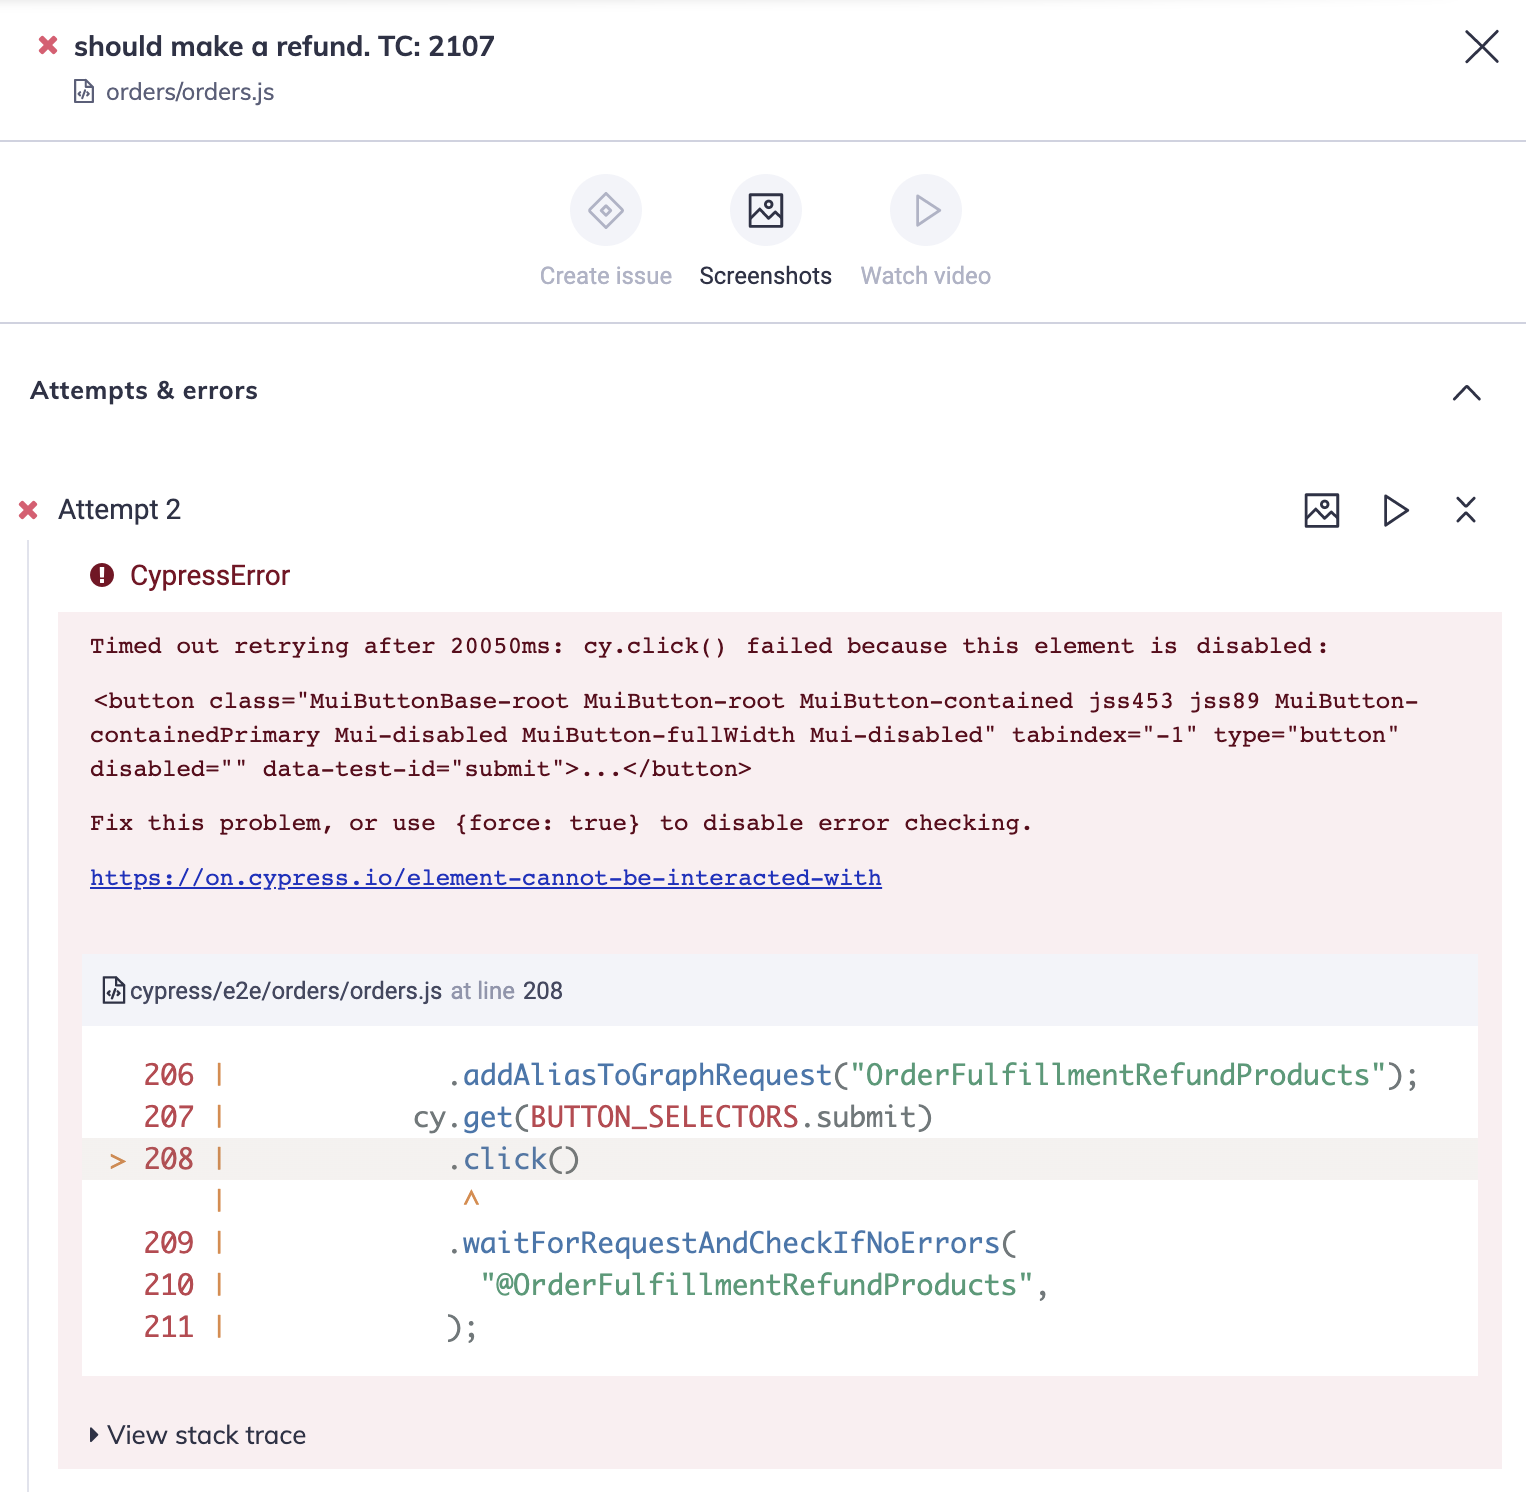Click the file icon in the code snippet header
Screen dimensions: 1526x1492
click(x=113, y=991)
